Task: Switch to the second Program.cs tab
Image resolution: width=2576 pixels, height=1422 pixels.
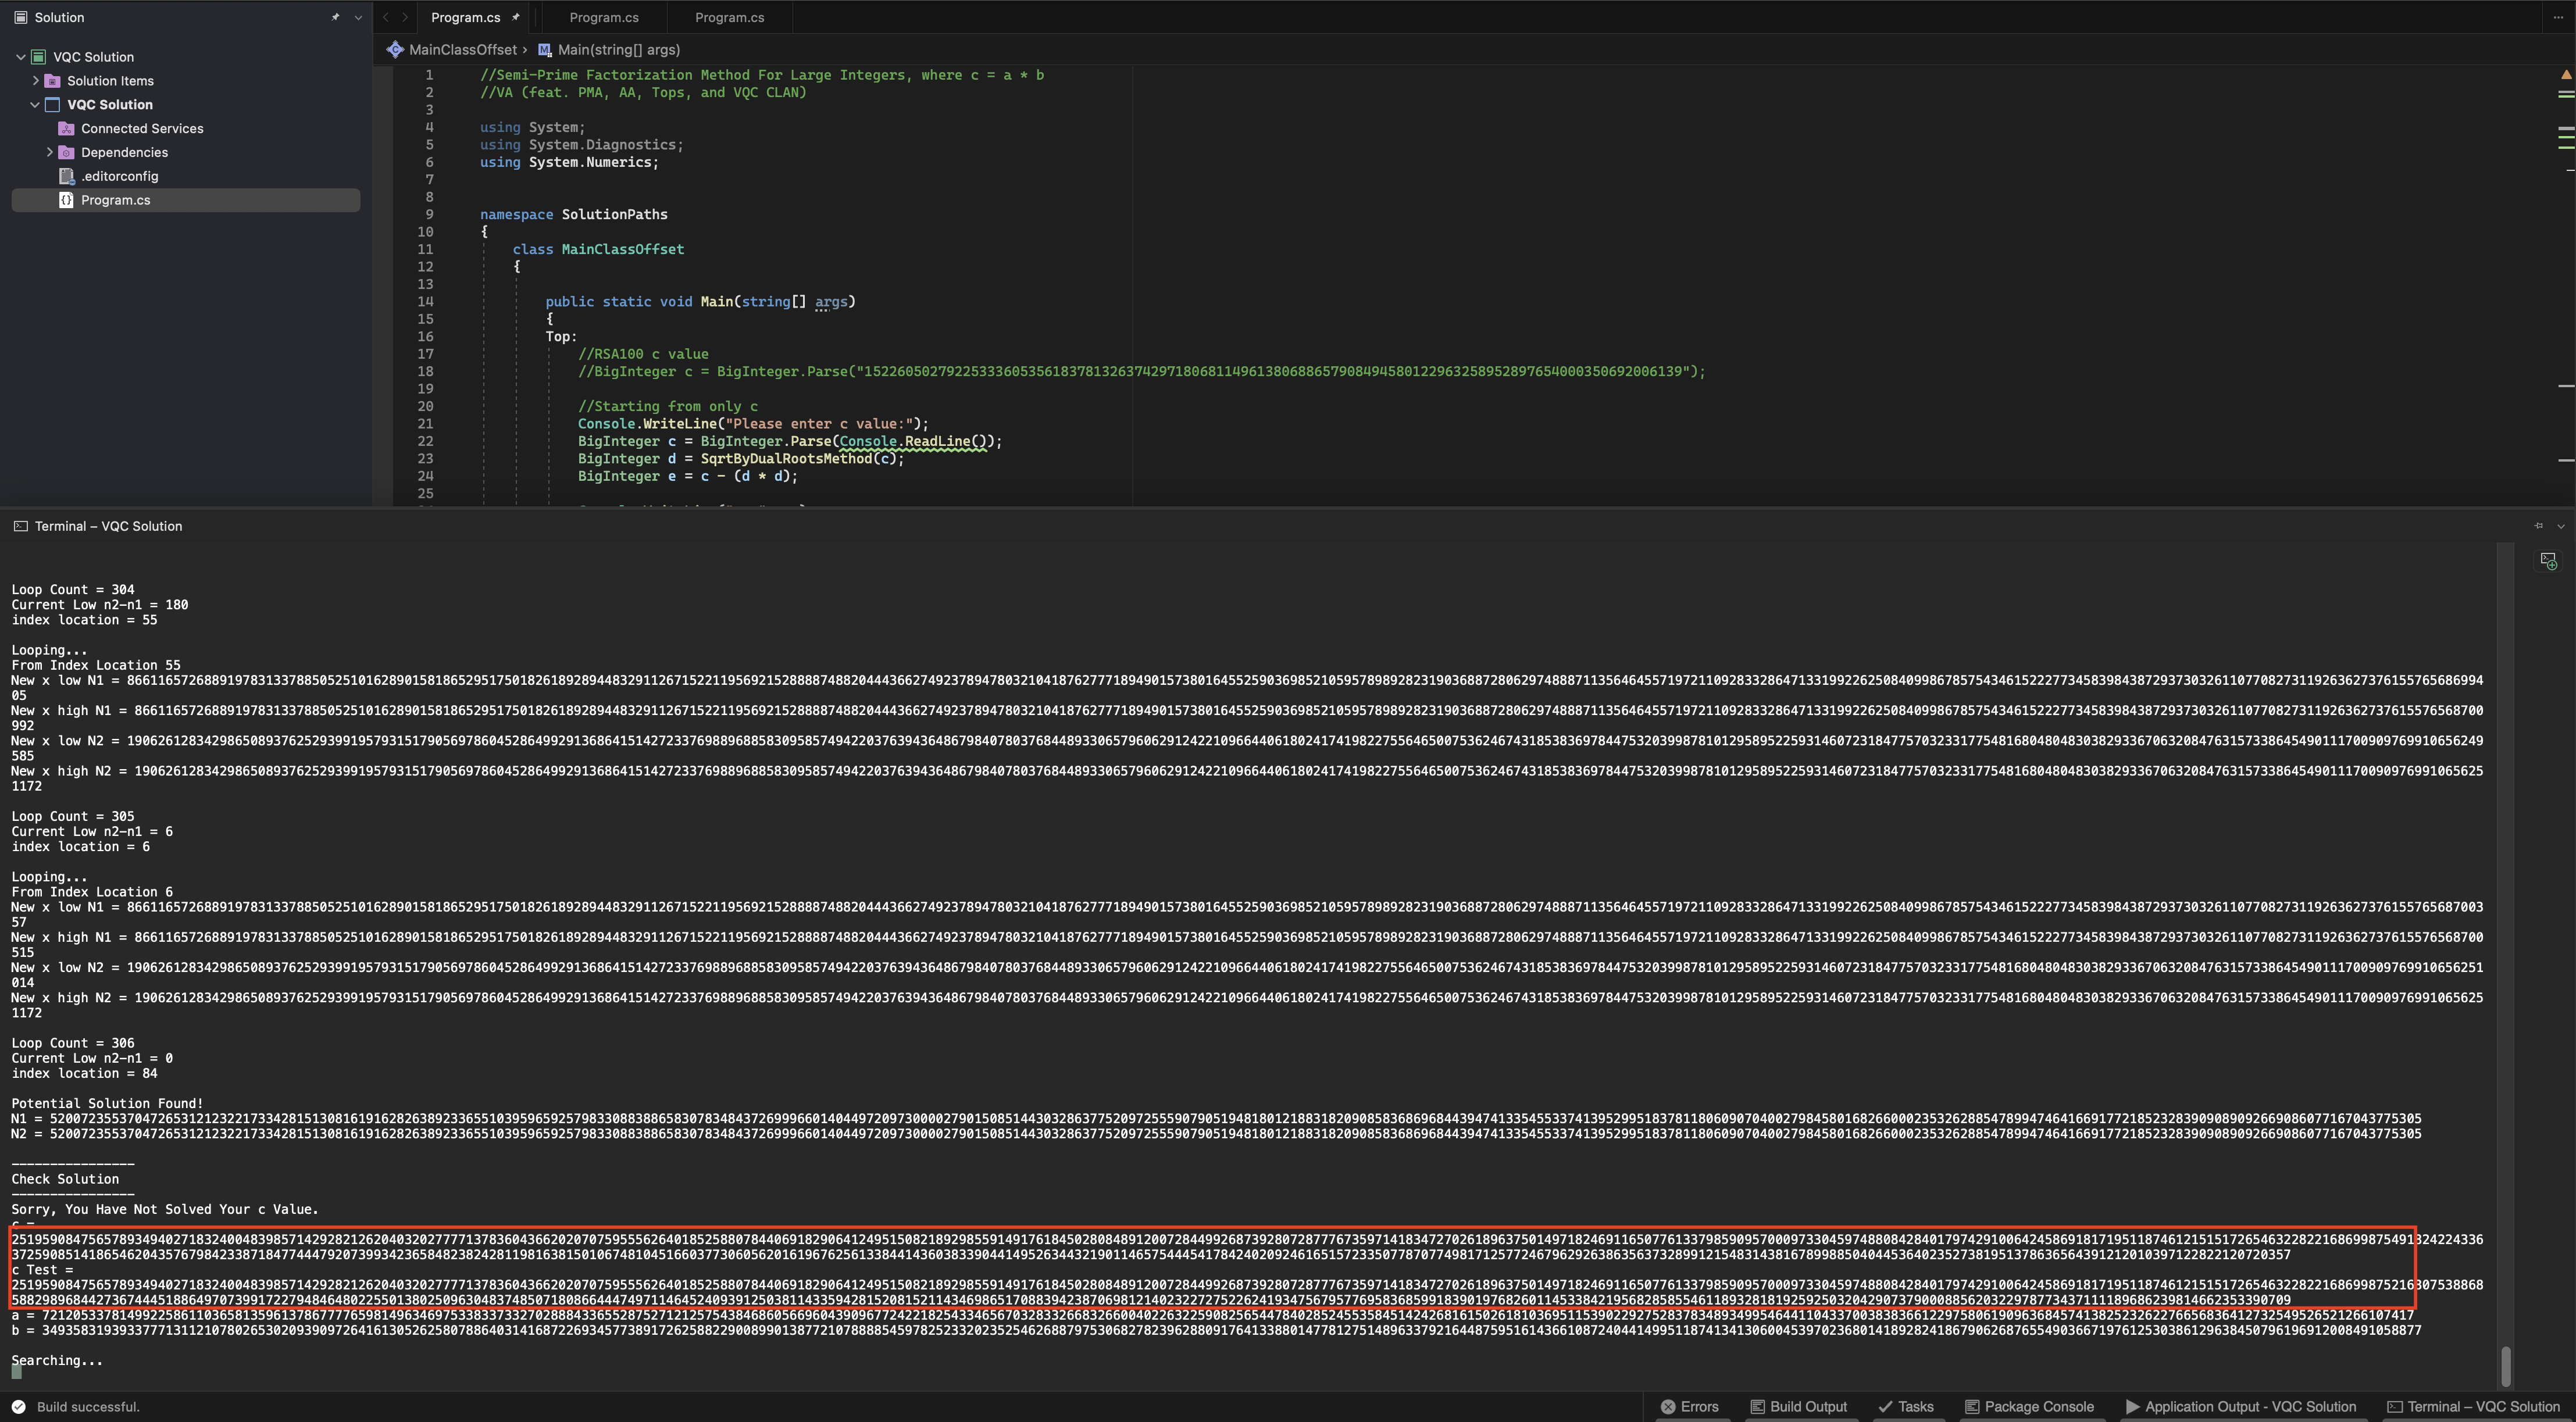Action: point(604,17)
